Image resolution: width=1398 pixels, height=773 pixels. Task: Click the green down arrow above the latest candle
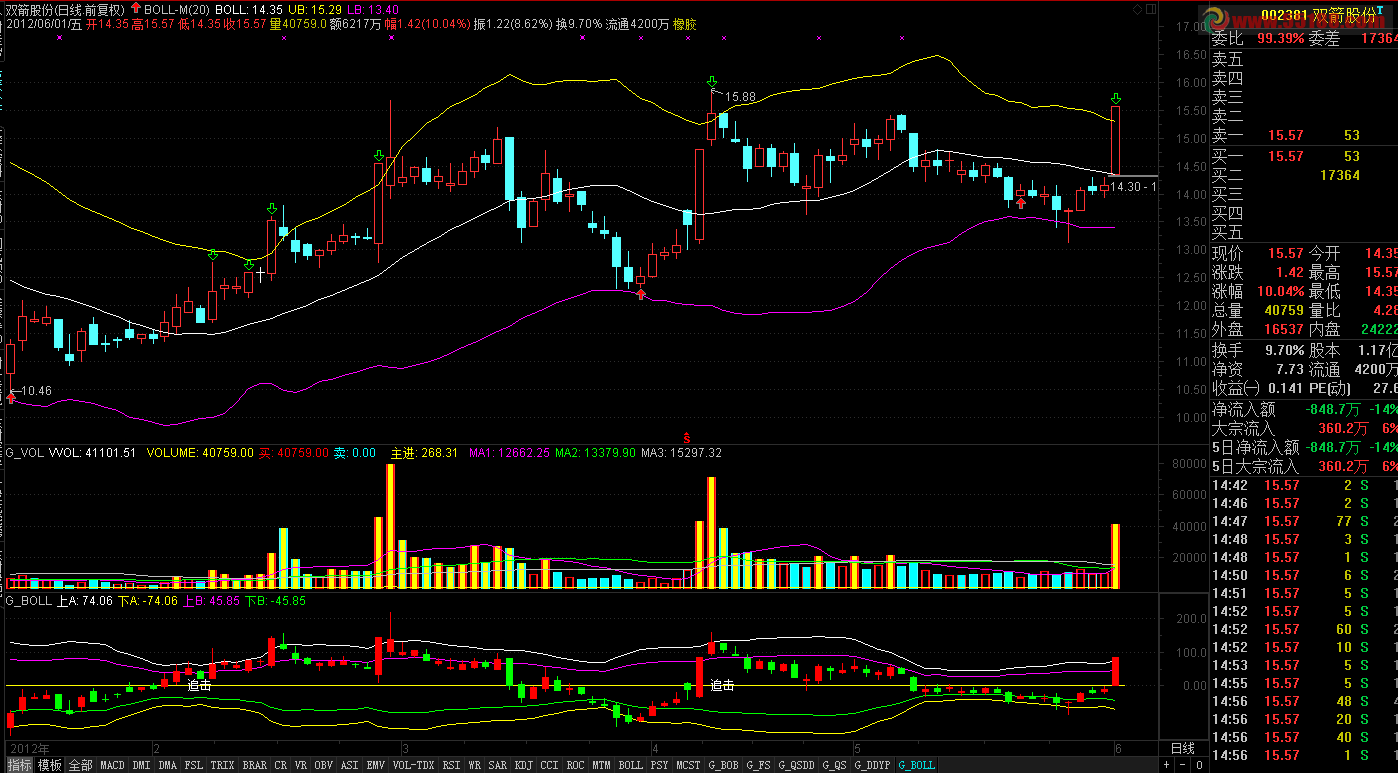tap(1116, 98)
